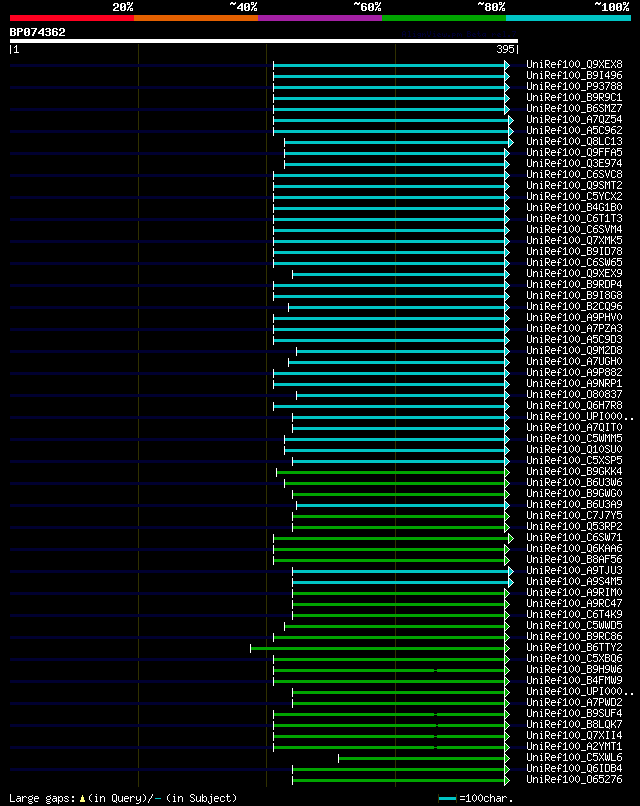The height and width of the screenshot is (806, 640).
Task: Click the cyan ~100% identity color segment
Action: click(569, 18)
